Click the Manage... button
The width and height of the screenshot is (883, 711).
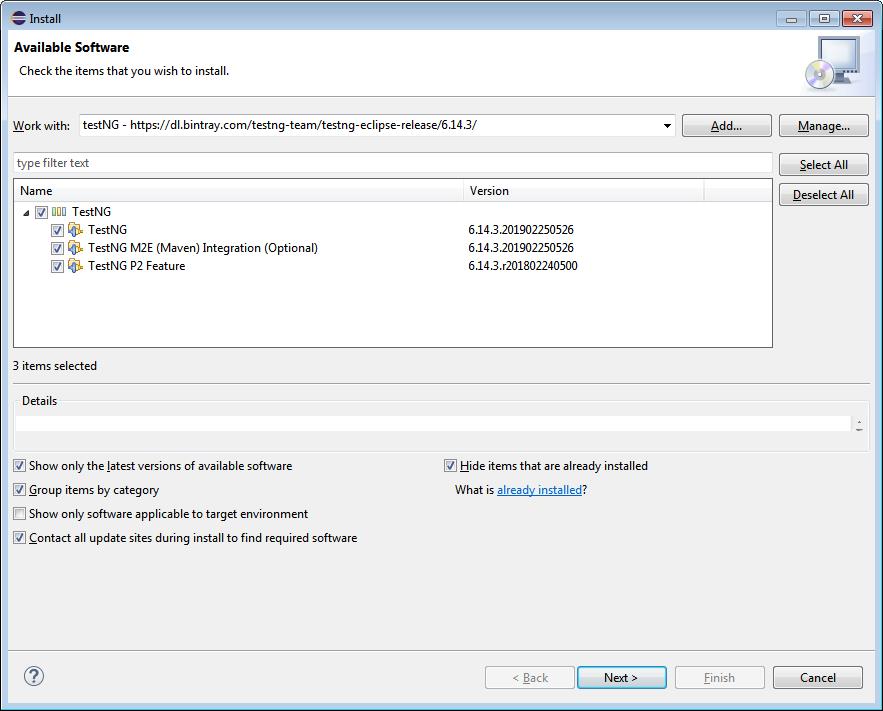tap(824, 126)
